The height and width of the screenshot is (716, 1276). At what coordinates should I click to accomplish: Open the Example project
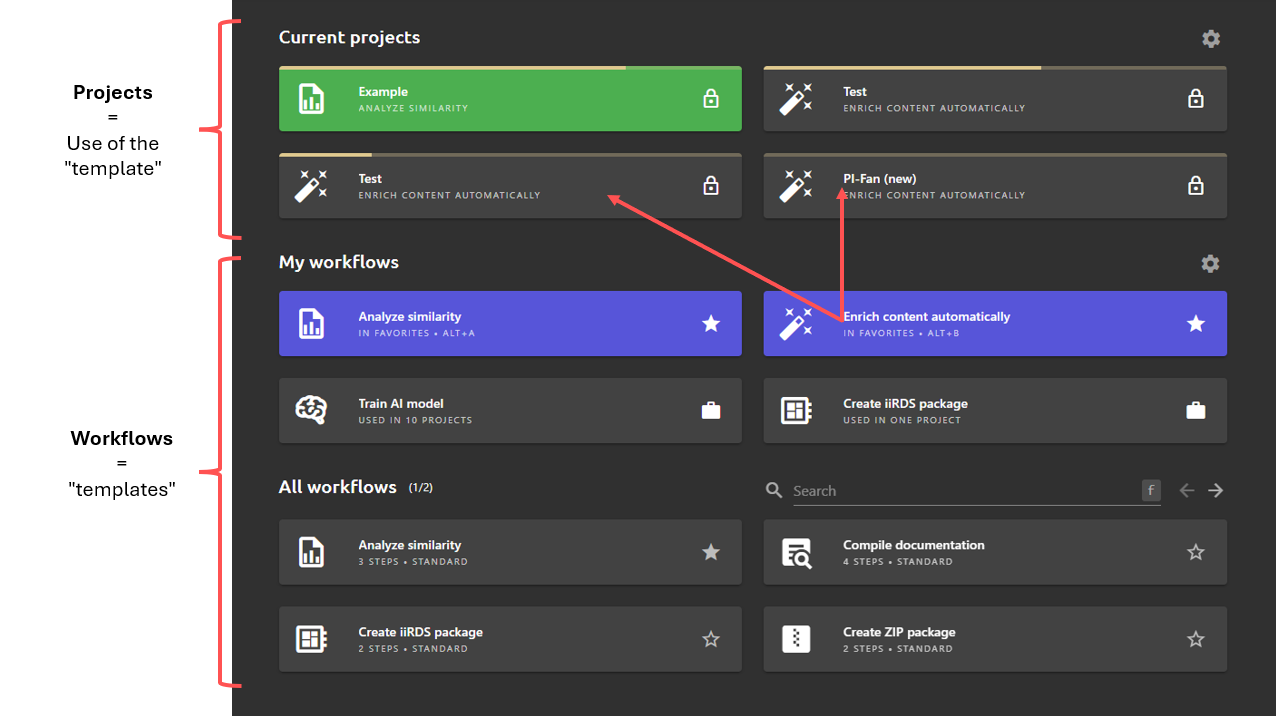tap(510, 99)
